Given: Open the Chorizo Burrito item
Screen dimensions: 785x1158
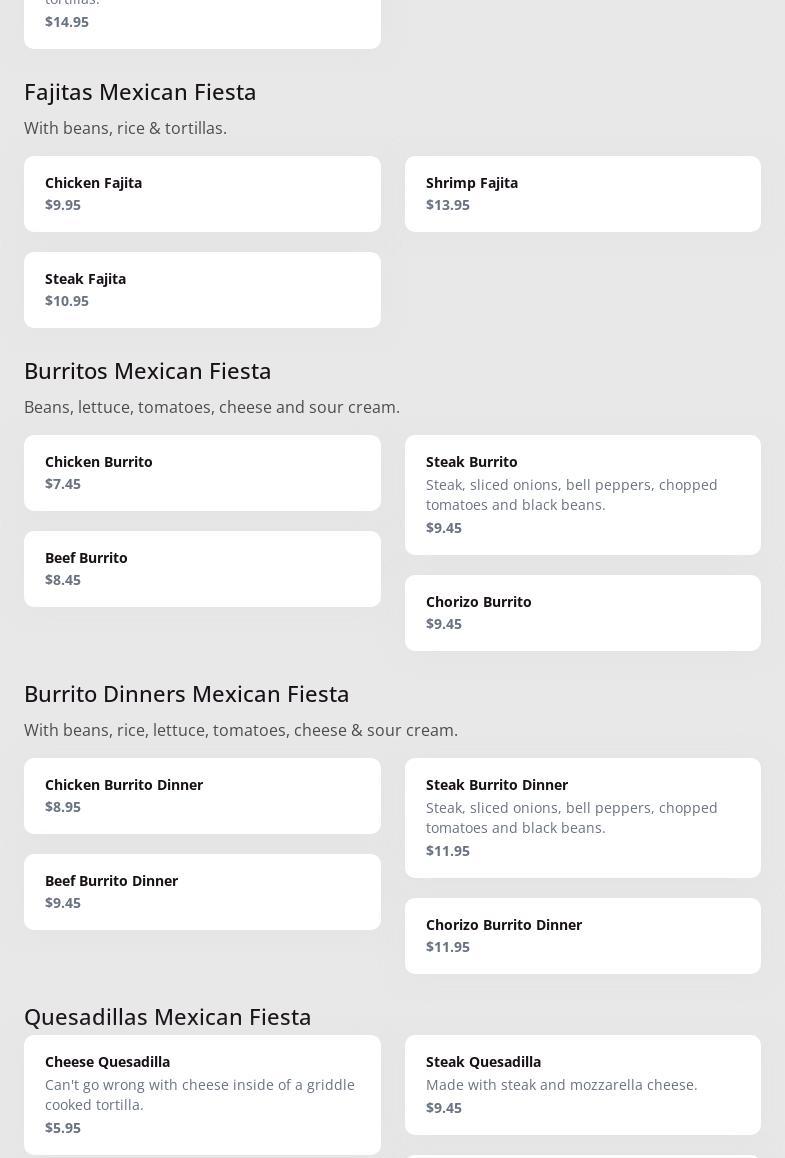Looking at the screenshot, I should coord(582,613).
